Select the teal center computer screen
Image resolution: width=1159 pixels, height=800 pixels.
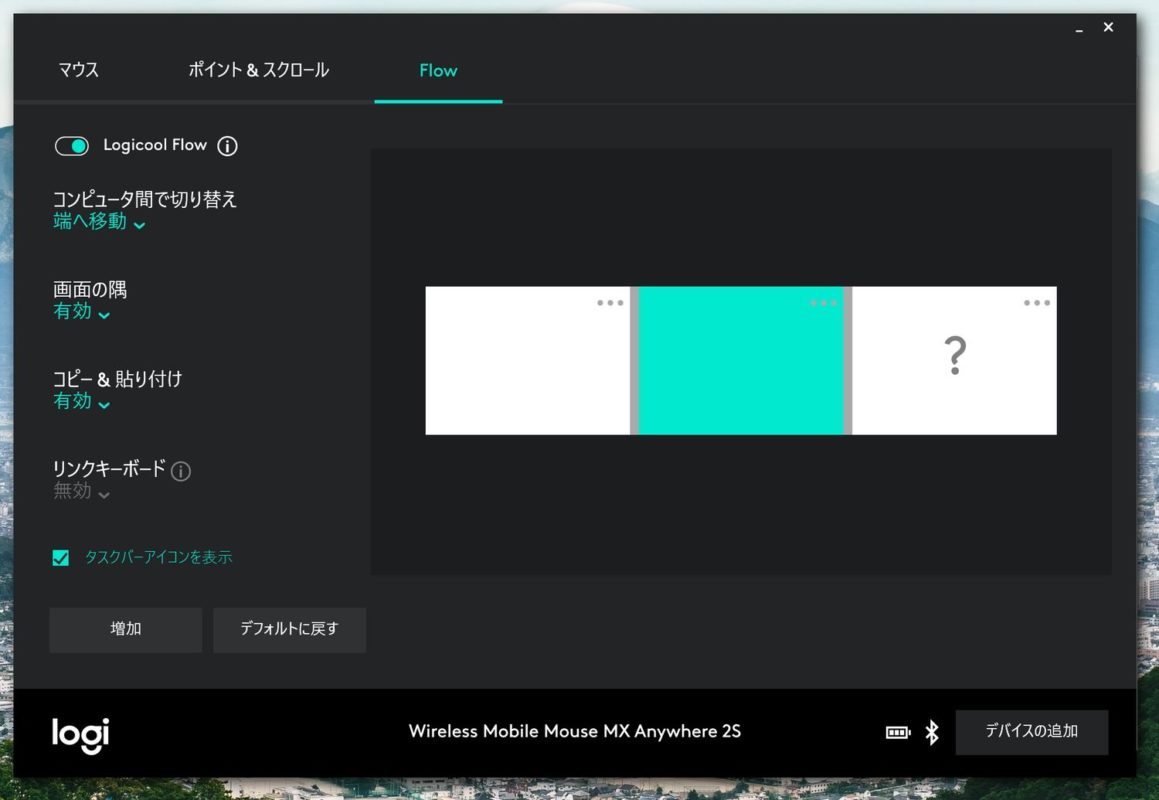coord(741,361)
